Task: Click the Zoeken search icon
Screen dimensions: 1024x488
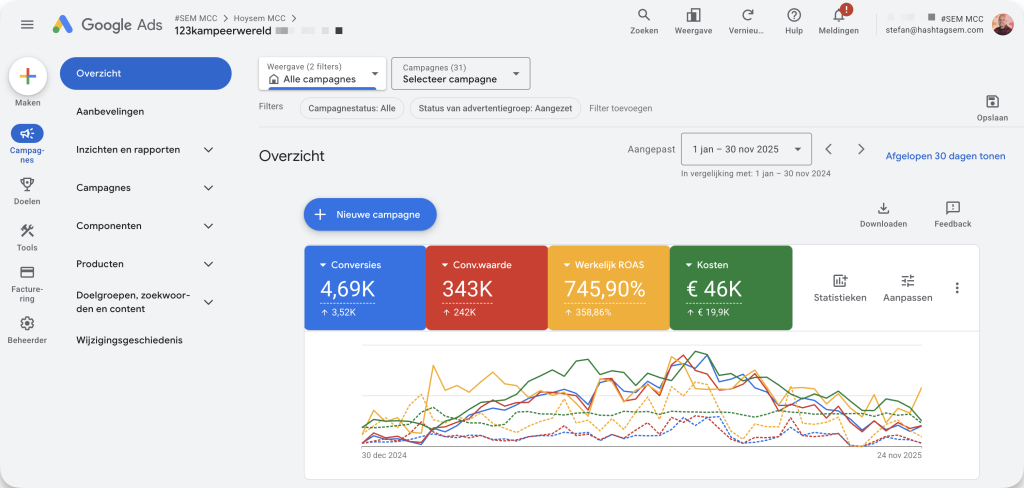Action: pos(644,15)
